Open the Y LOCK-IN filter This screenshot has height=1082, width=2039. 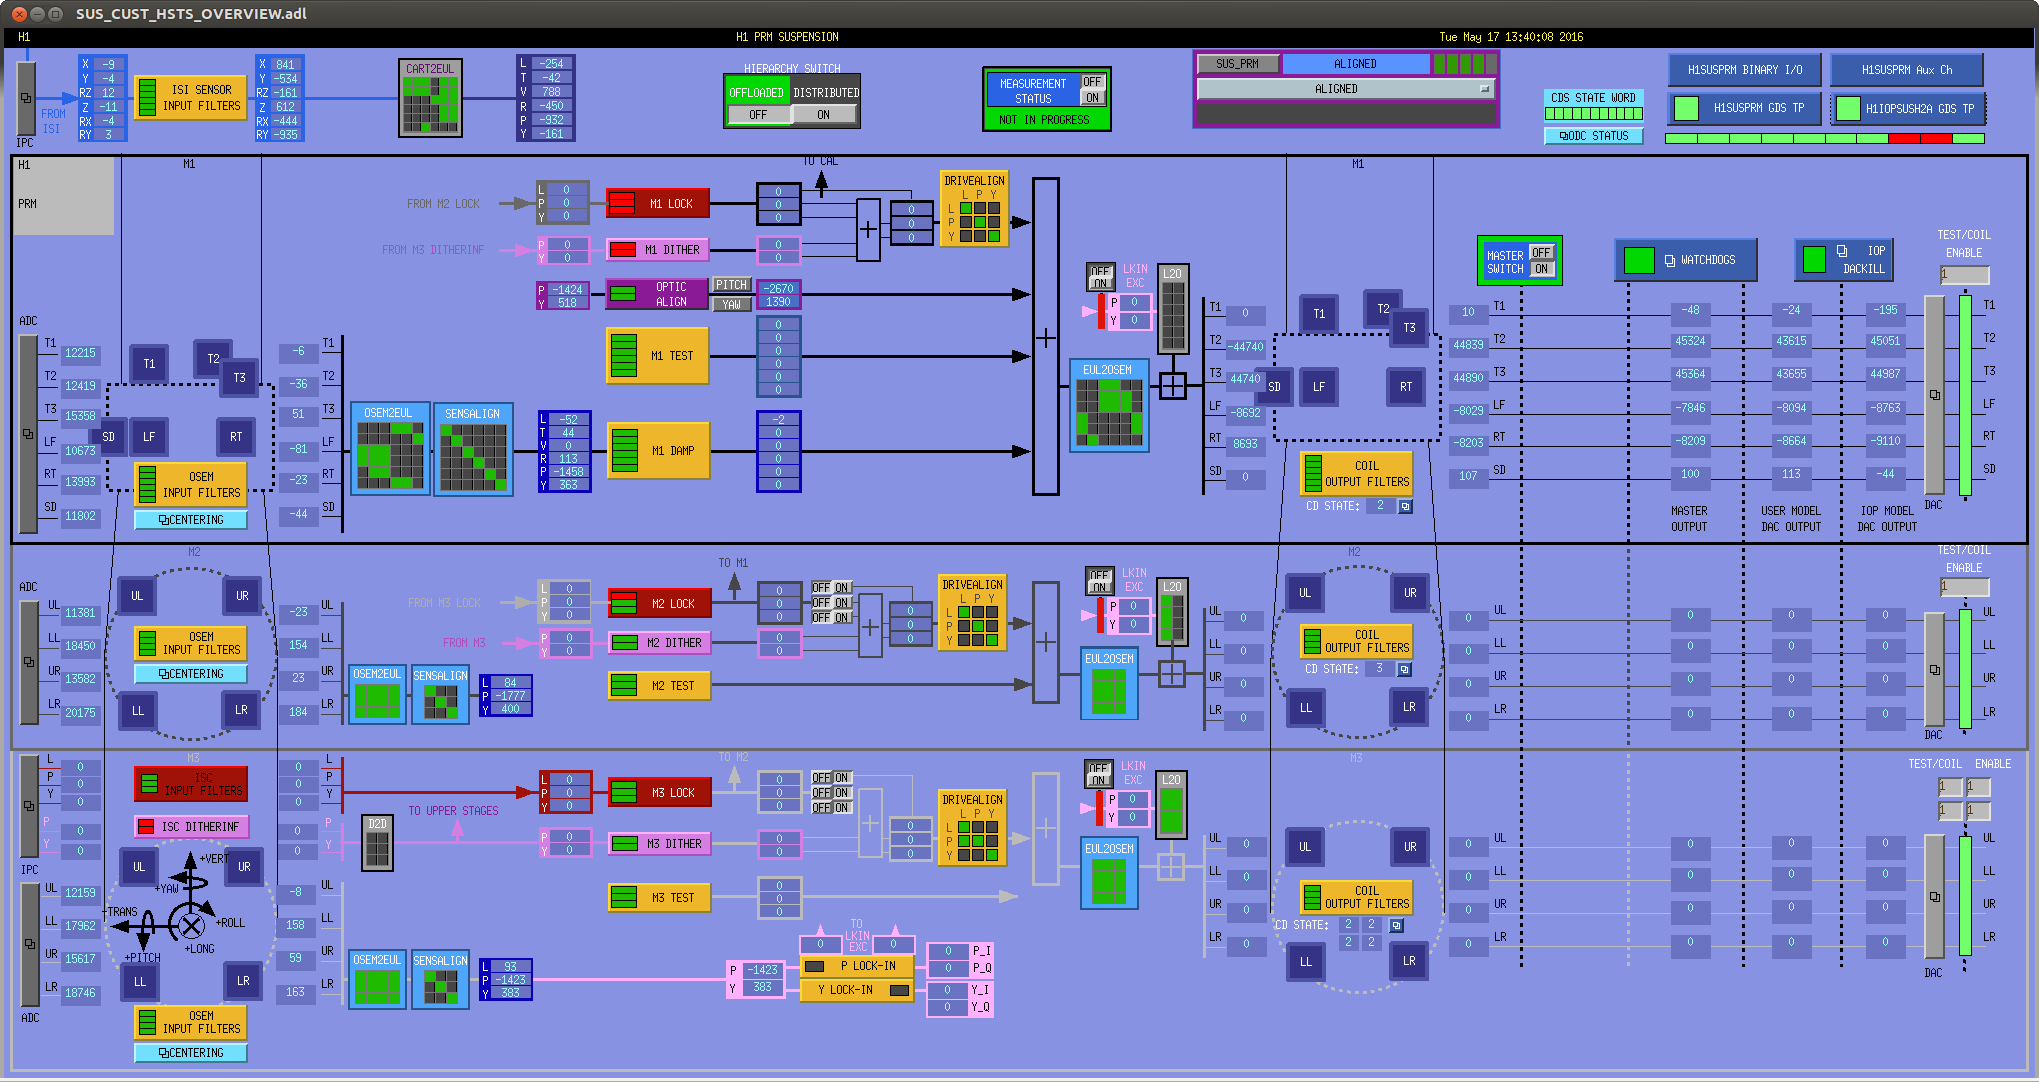[857, 990]
